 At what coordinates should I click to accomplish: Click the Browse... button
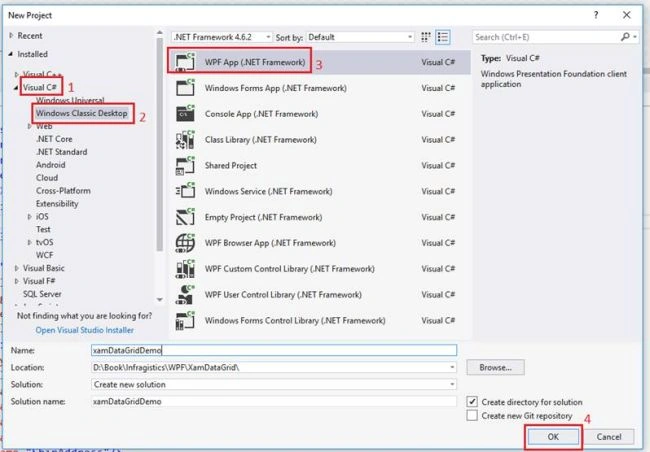point(495,367)
